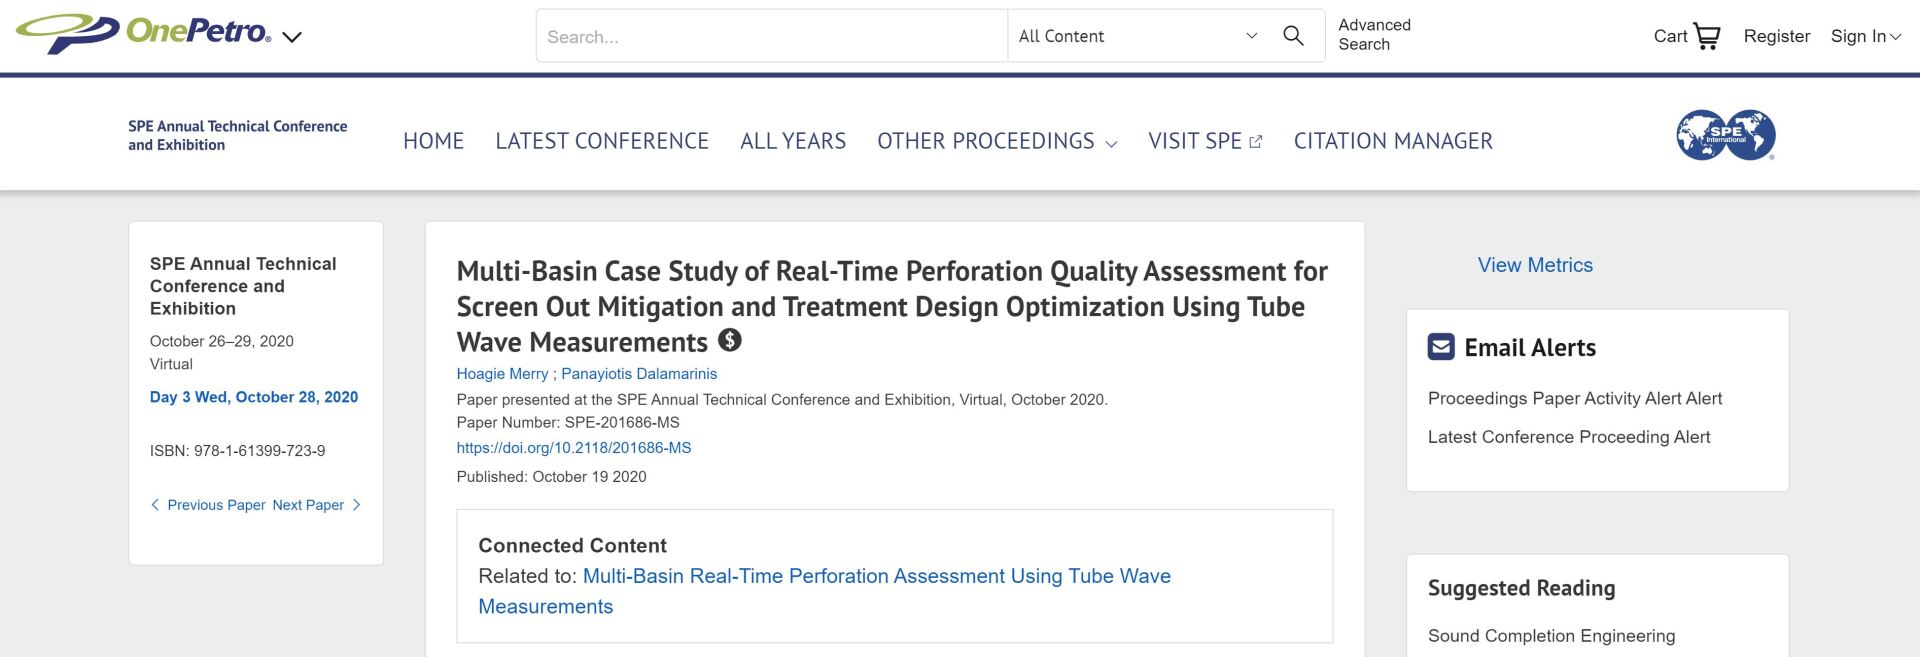Click author Hoagie Merry's name
Image resolution: width=1920 pixels, height=657 pixels.
tap(502, 374)
